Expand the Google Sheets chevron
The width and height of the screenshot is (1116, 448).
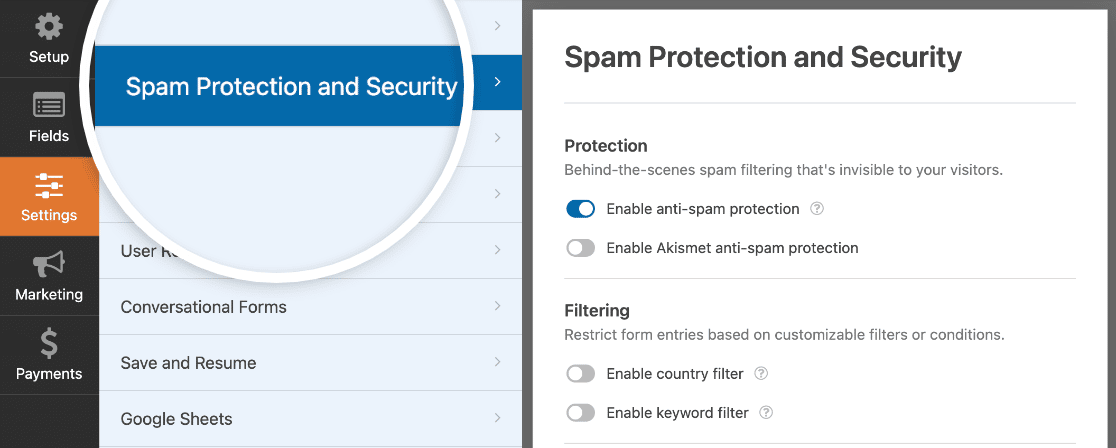[x=497, y=419]
